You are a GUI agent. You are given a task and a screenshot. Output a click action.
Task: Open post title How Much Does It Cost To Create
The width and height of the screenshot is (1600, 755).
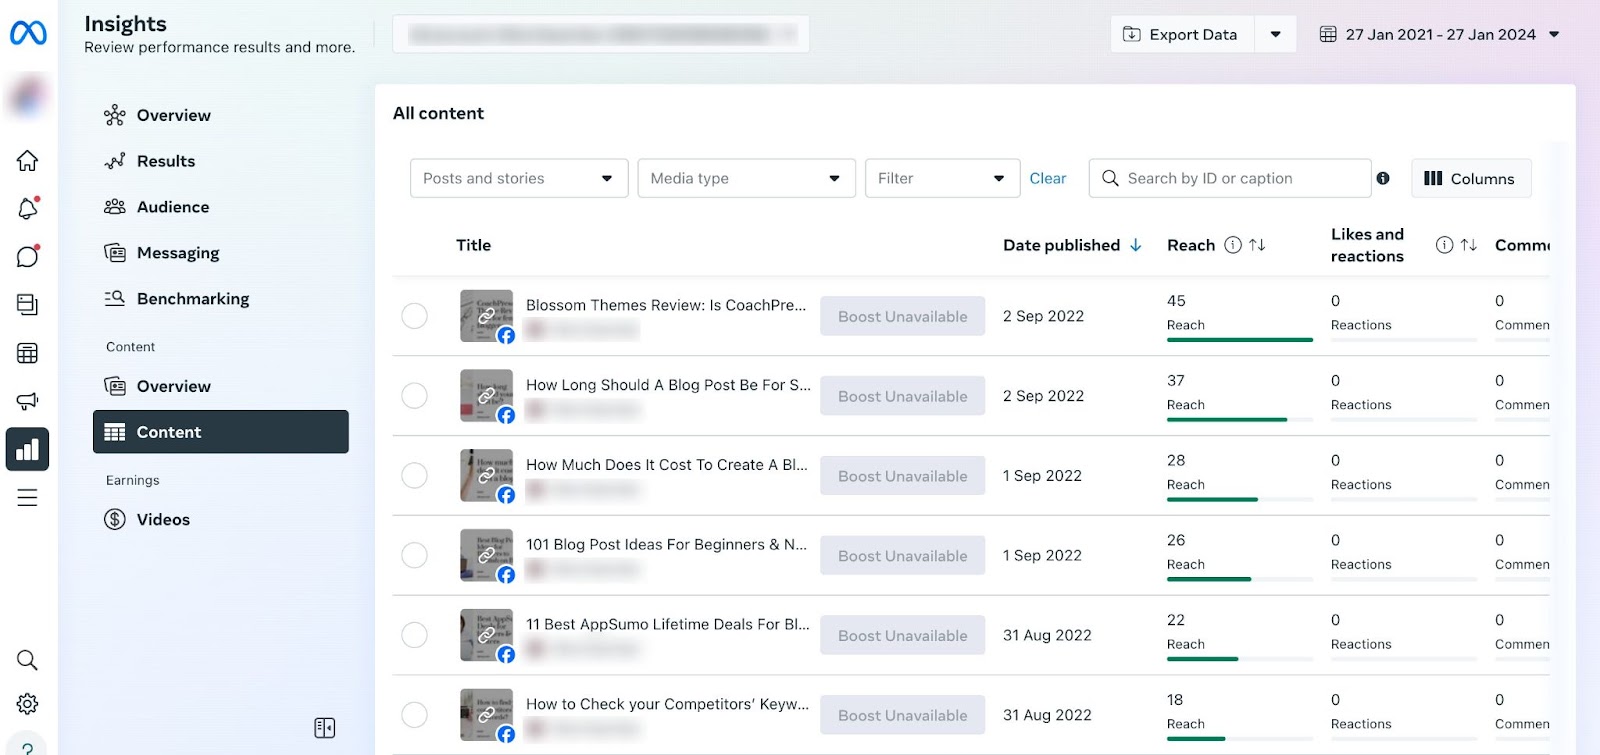667,465
